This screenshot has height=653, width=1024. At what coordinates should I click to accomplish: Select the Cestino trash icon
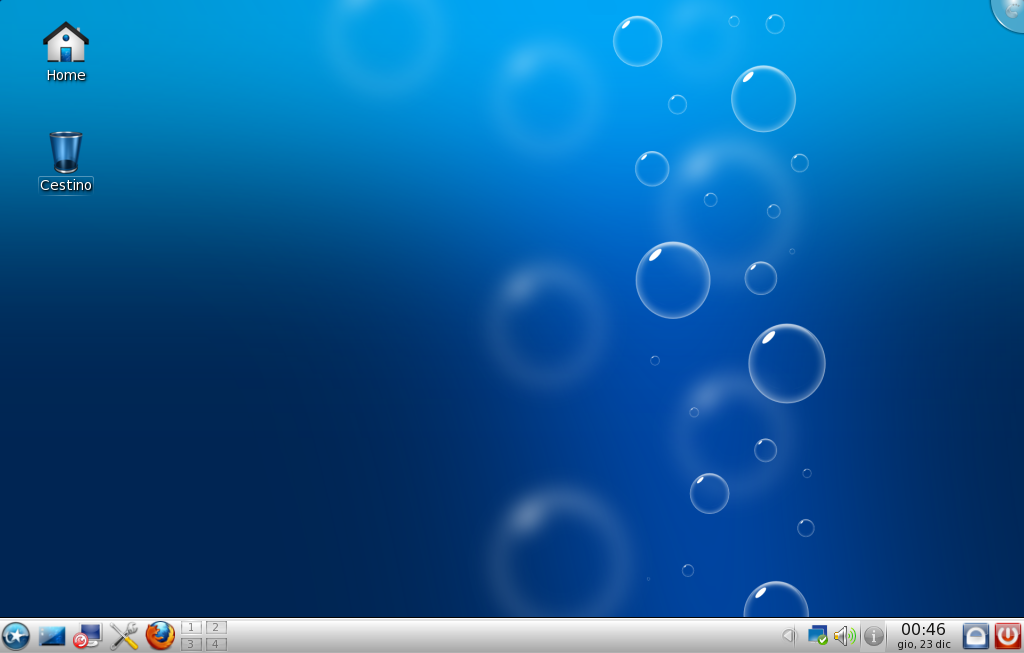[x=65, y=161]
